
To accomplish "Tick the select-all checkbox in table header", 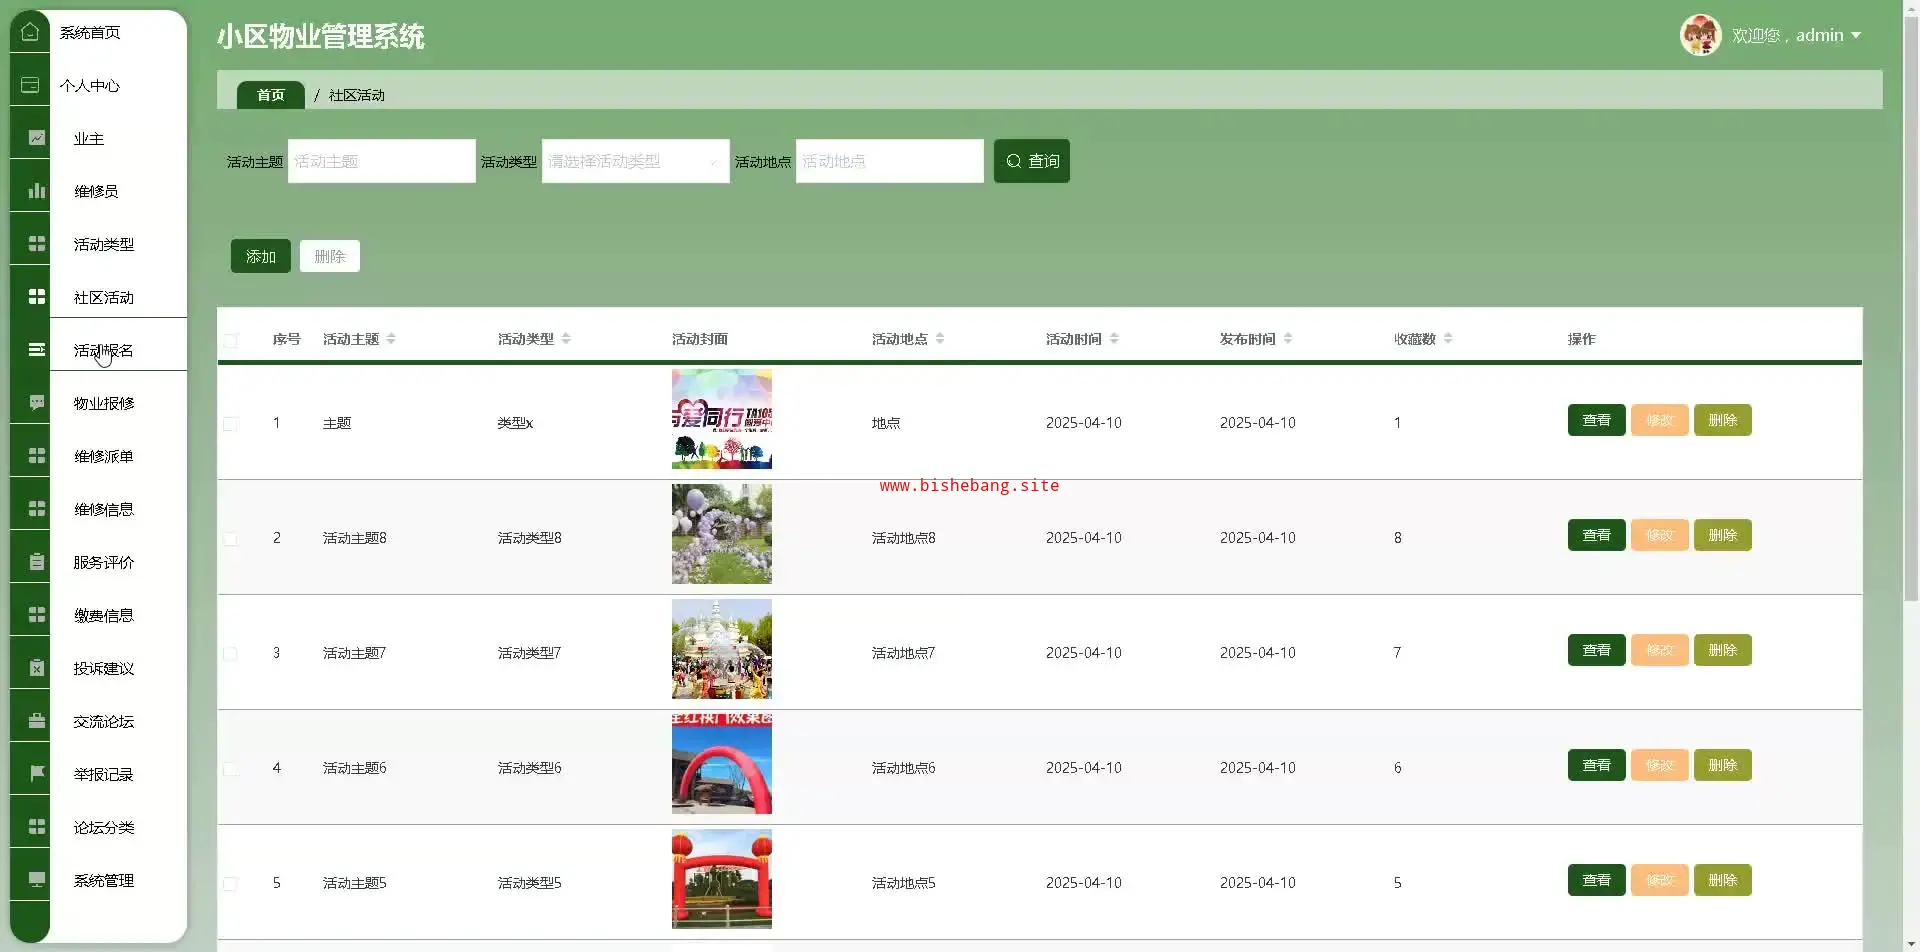I will click(231, 340).
